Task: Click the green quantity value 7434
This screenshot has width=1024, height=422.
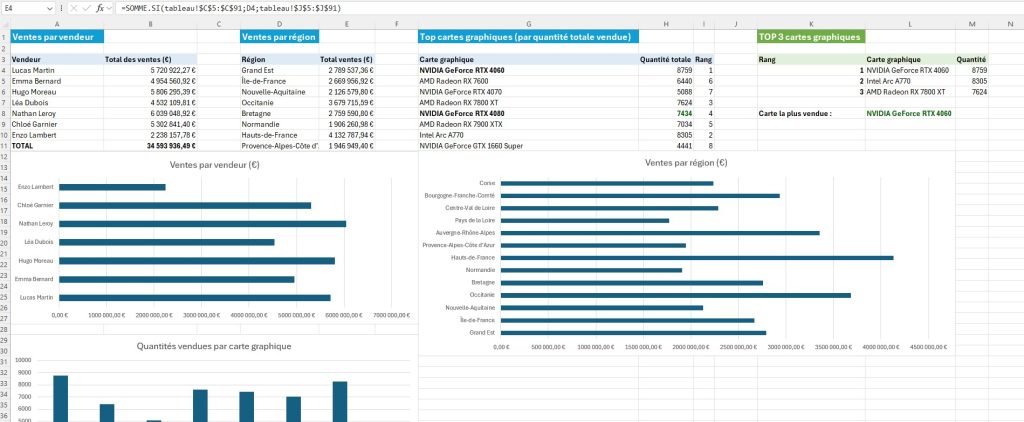Action: pos(666,113)
